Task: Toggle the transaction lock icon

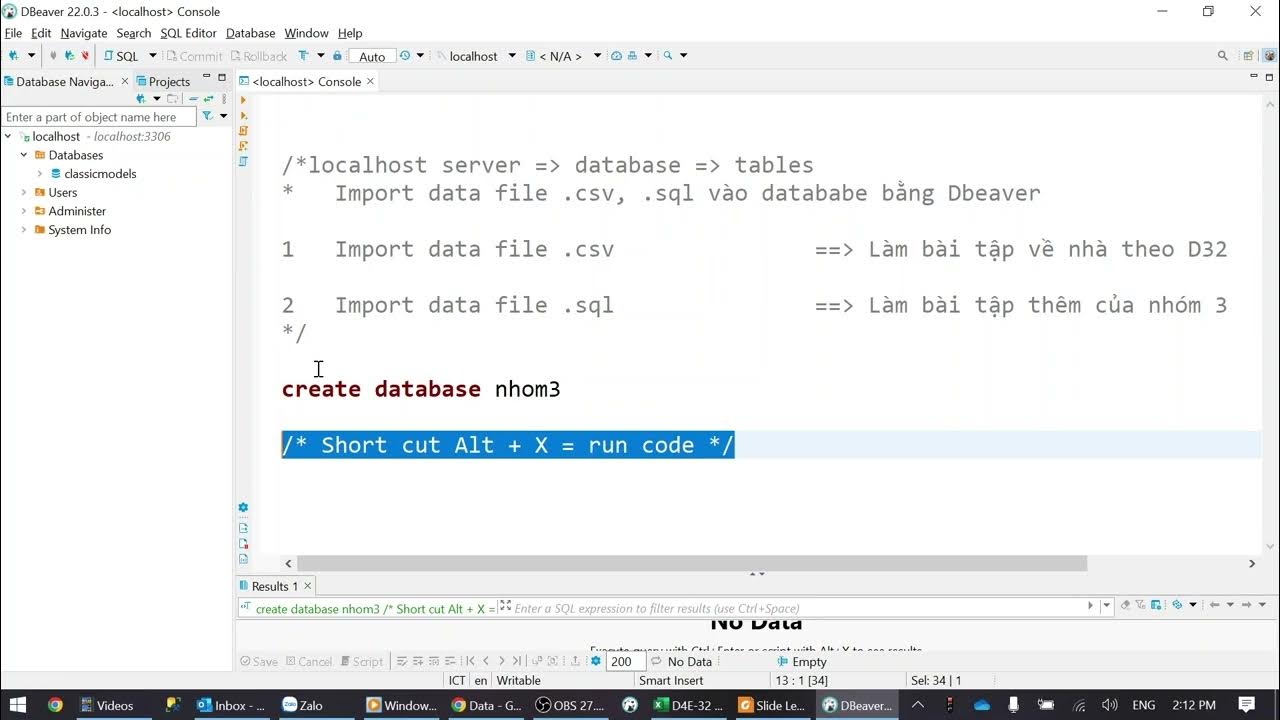Action: click(337, 56)
